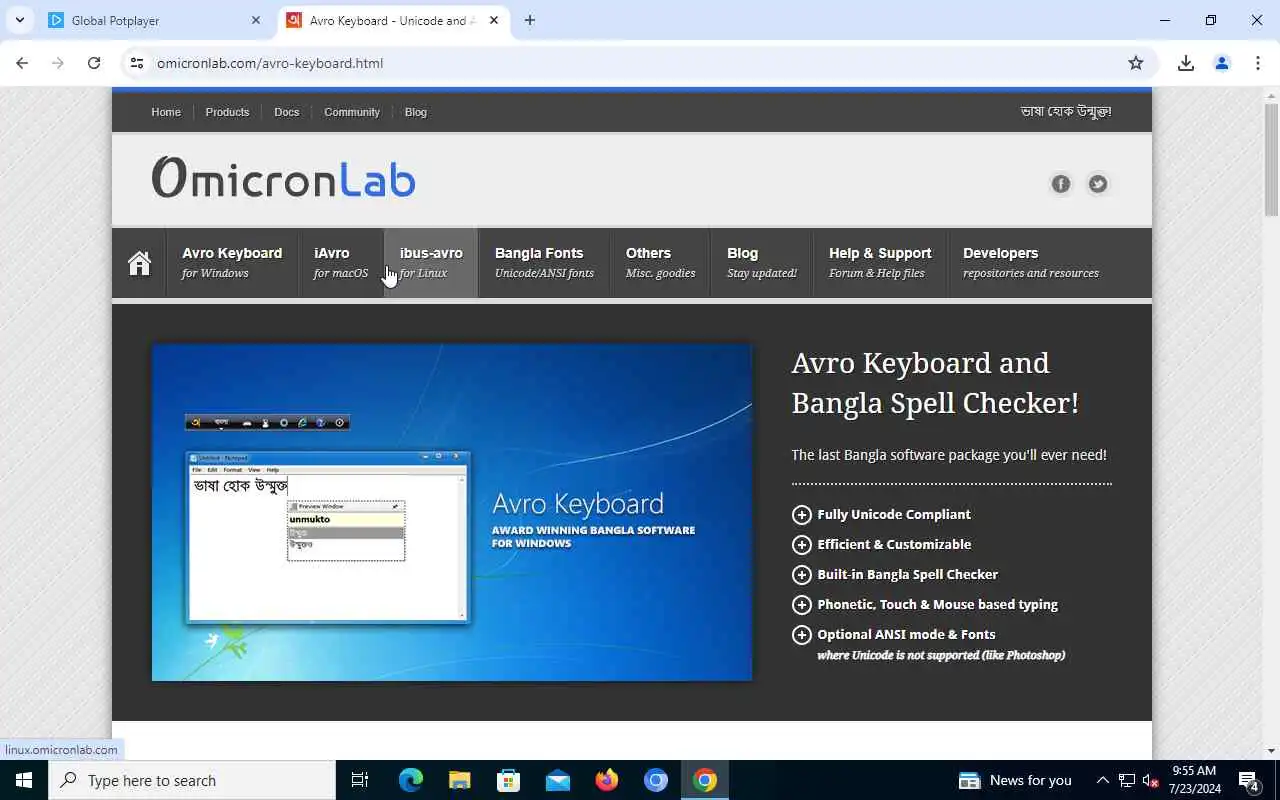Click the muted volume tray icon
The width and height of the screenshot is (1280, 800).
tap(1151, 780)
